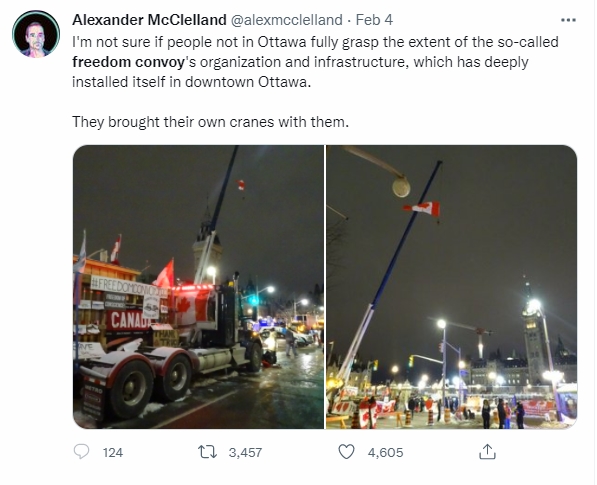Image resolution: width=597 pixels, height=485 pixels.
Task: View the 124 replies count
Action: pyautogui.click(x=113, y=452)
